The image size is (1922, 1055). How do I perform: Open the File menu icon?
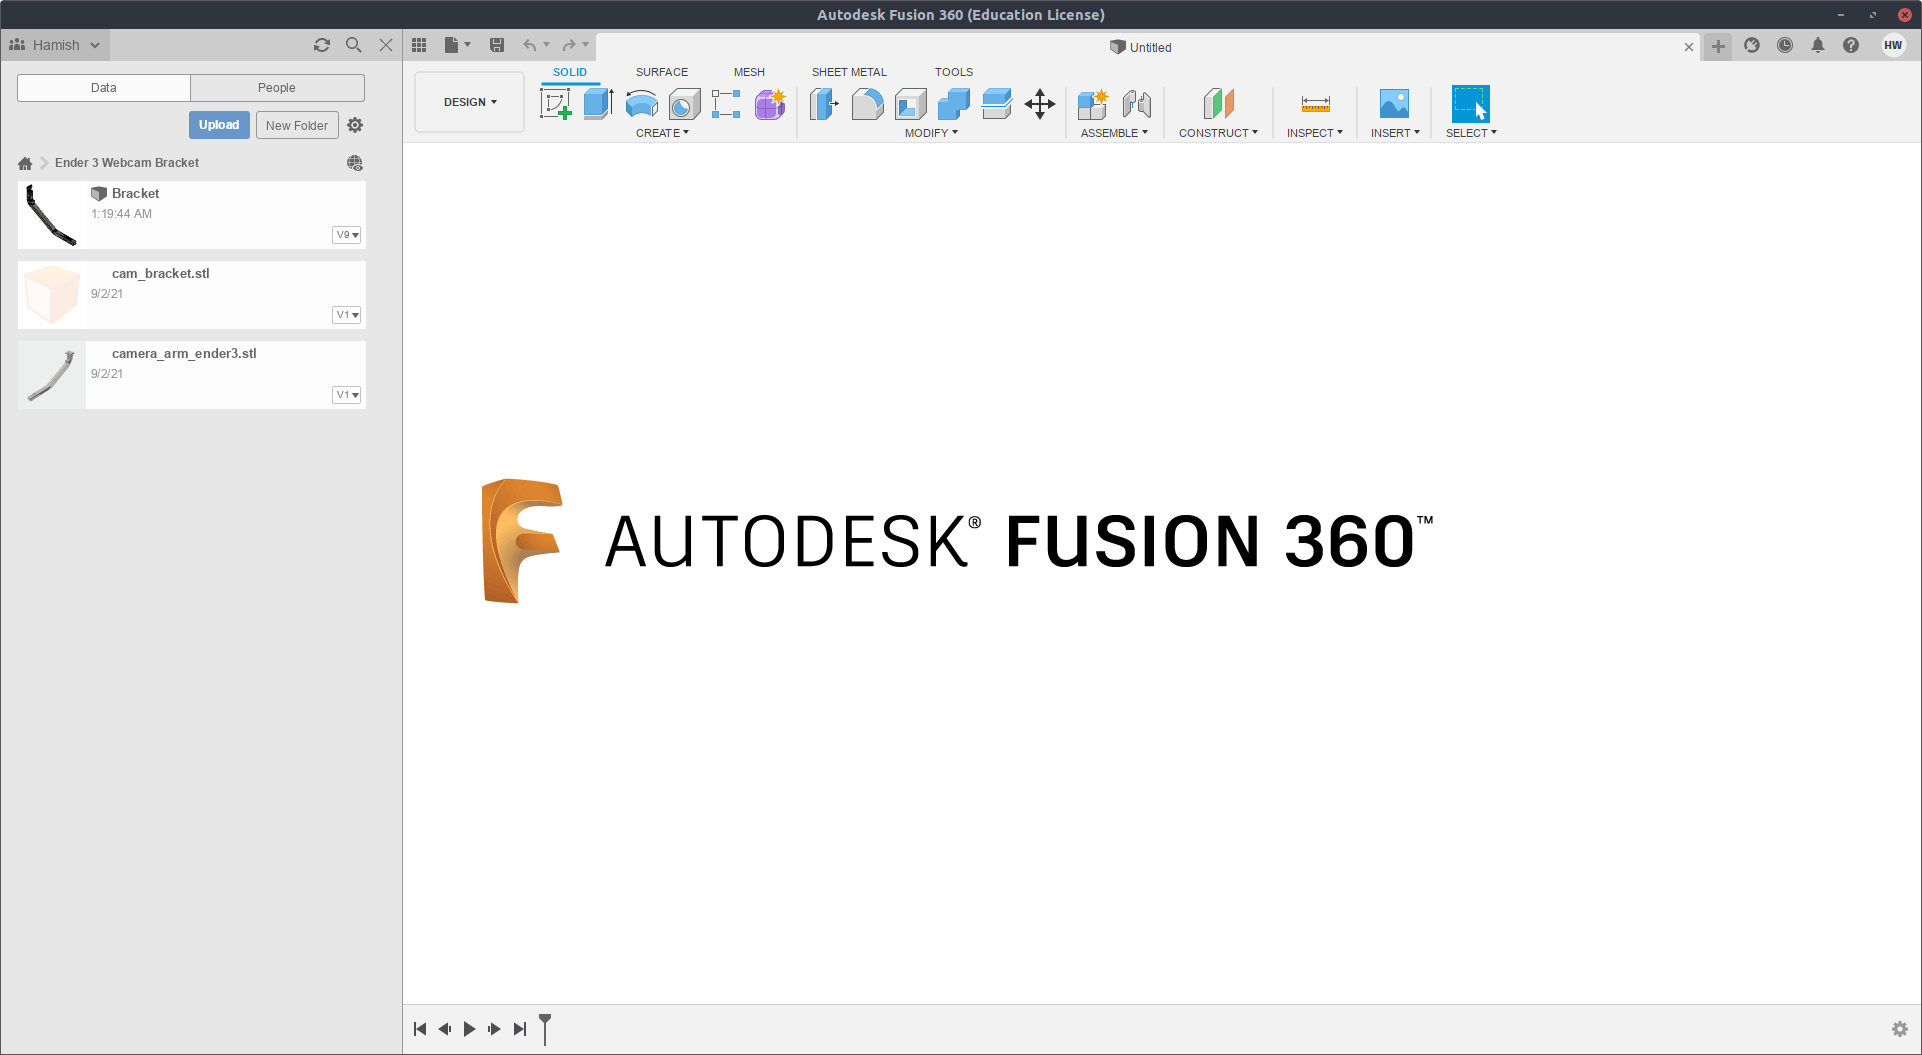457,45
